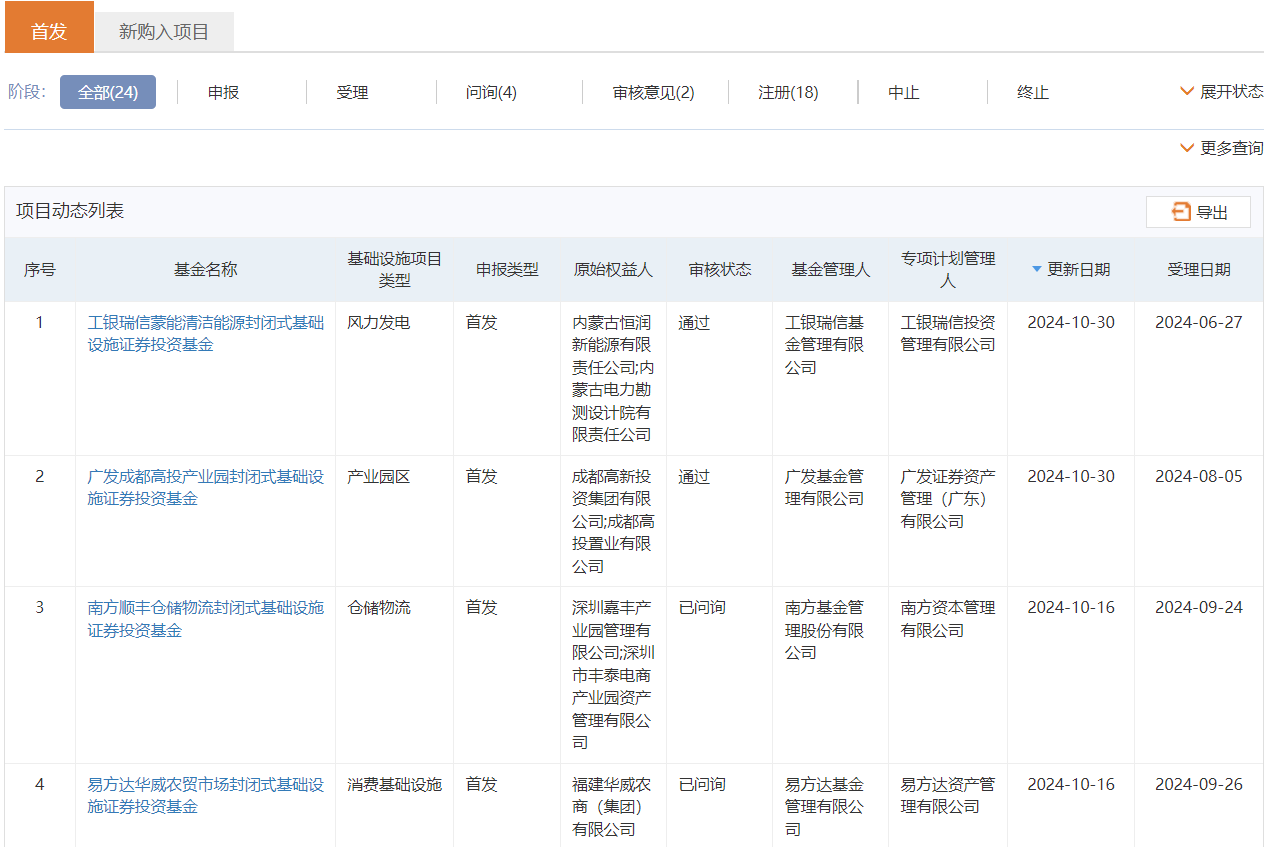Viewport: 1269px width, 847px height.
Task: Choose the 申报 stage filter
Action: 223,92
